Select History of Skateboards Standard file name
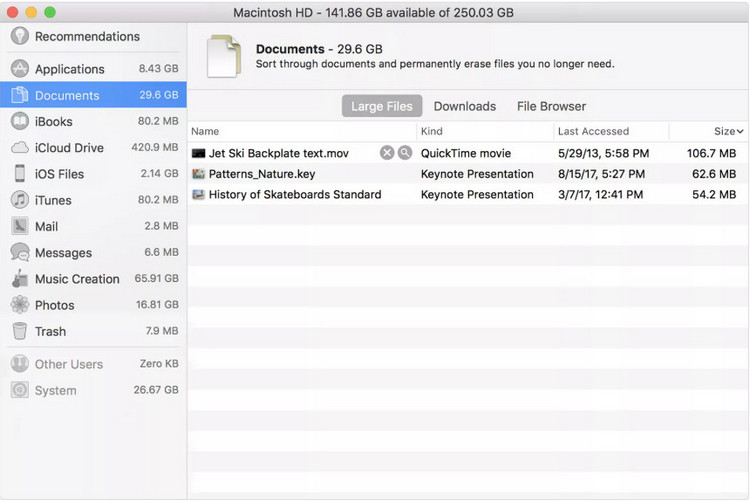This screenshot has width=750, height=501. (x=295, y=194)
